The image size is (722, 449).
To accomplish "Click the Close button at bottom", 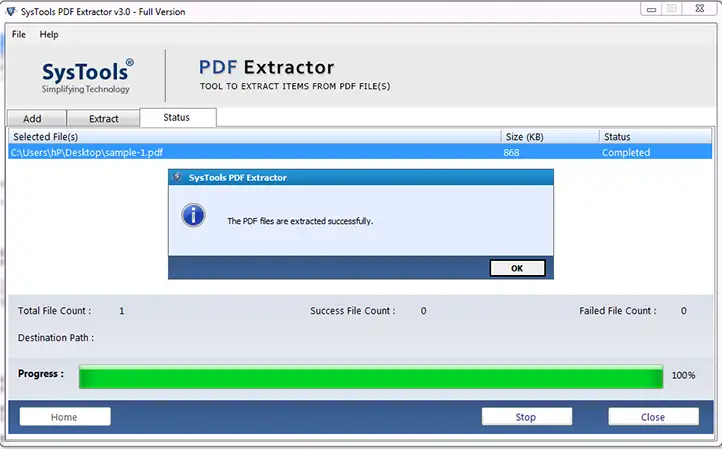I will click(x=653, y=417).
